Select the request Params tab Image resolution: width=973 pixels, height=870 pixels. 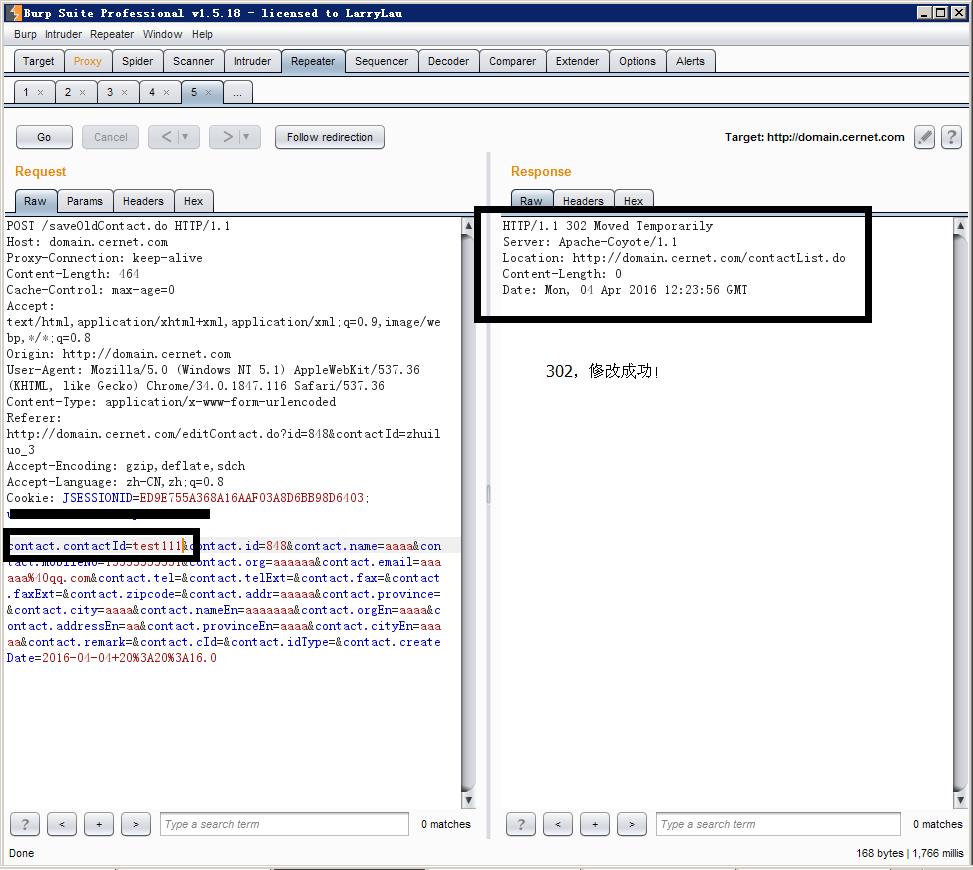[x=85, y=201]
